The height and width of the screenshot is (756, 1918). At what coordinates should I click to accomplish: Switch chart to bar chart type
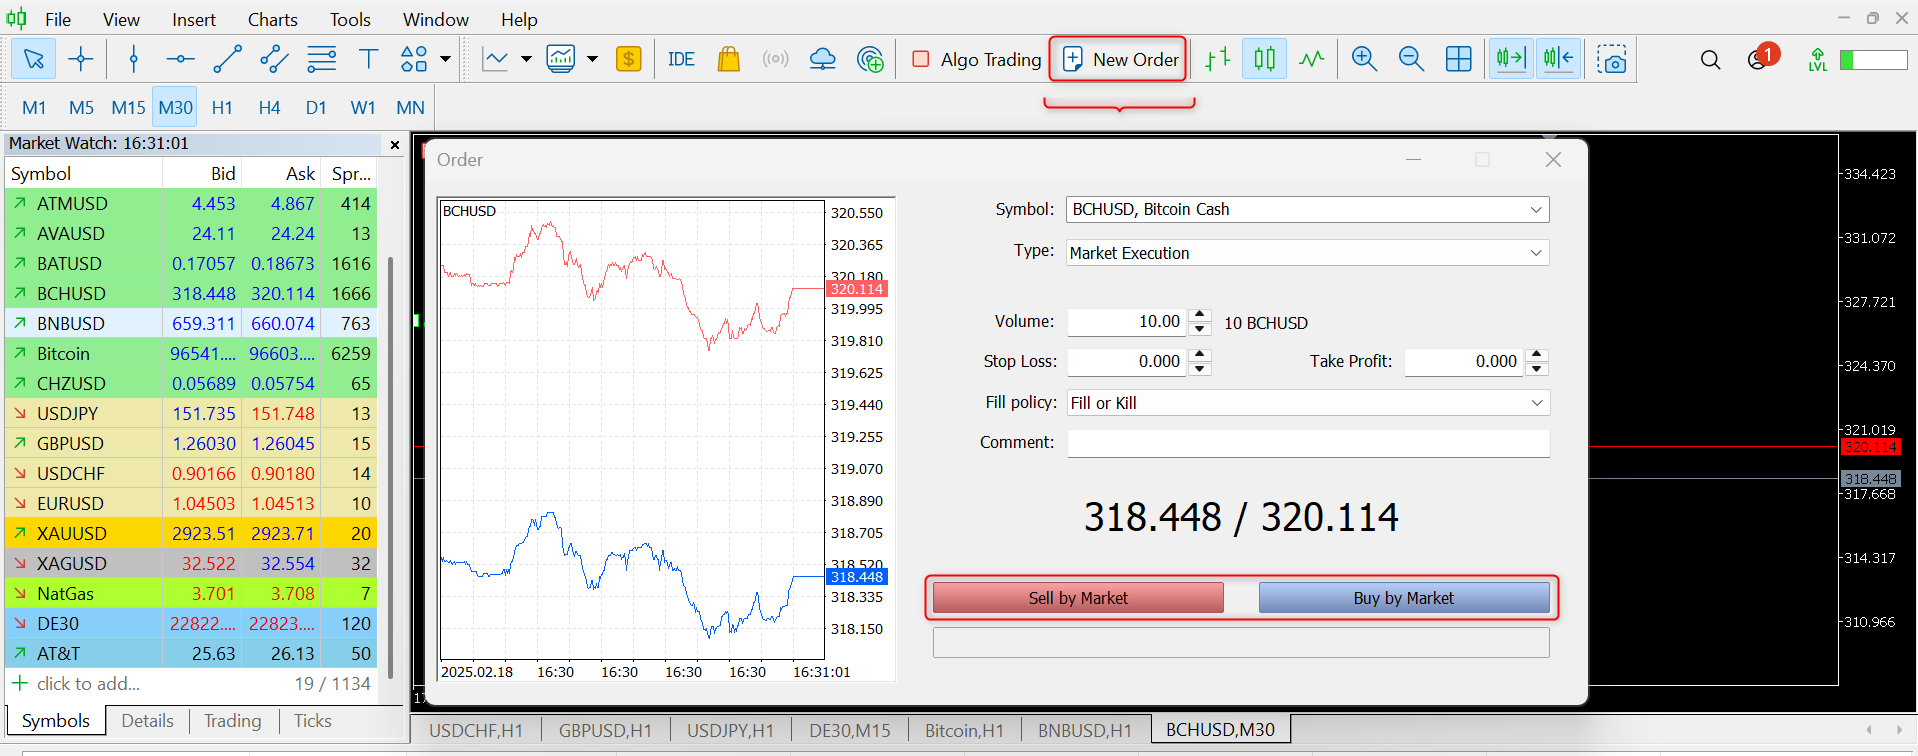(1217, 59)
